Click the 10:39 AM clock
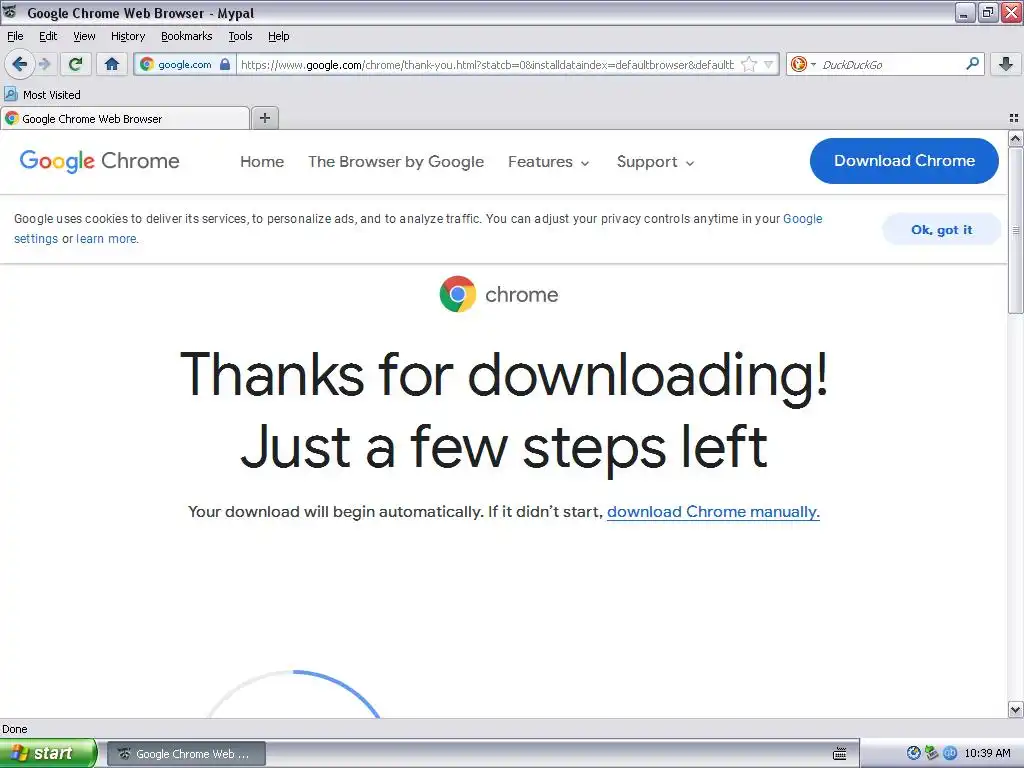This screenshot has height=768, width=1024. click(x=987, y=753)
